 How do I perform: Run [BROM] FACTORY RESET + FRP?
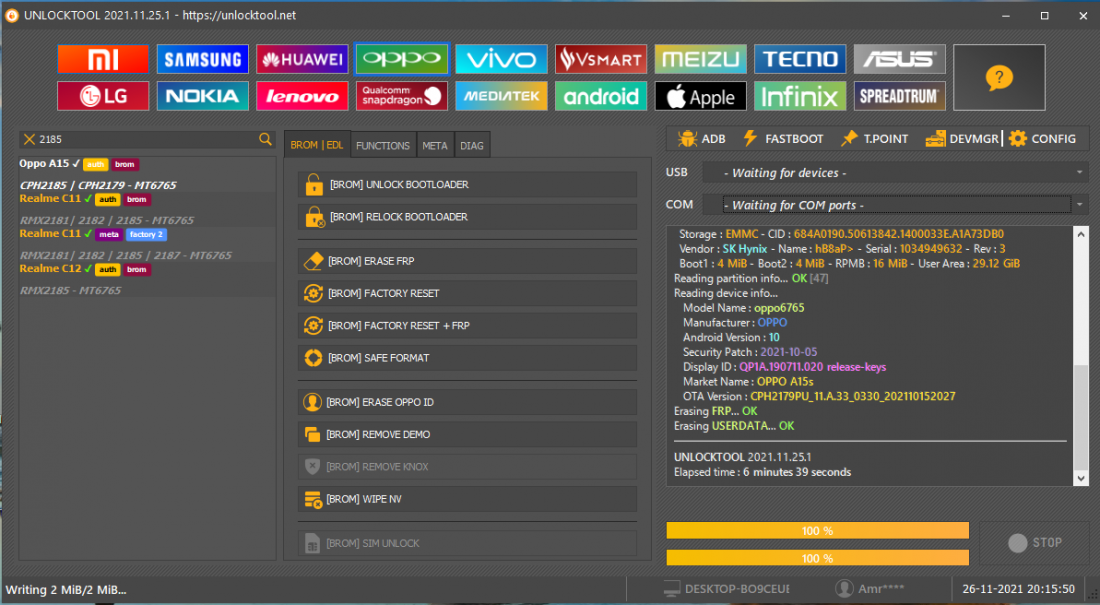click(x=467, y=326)
